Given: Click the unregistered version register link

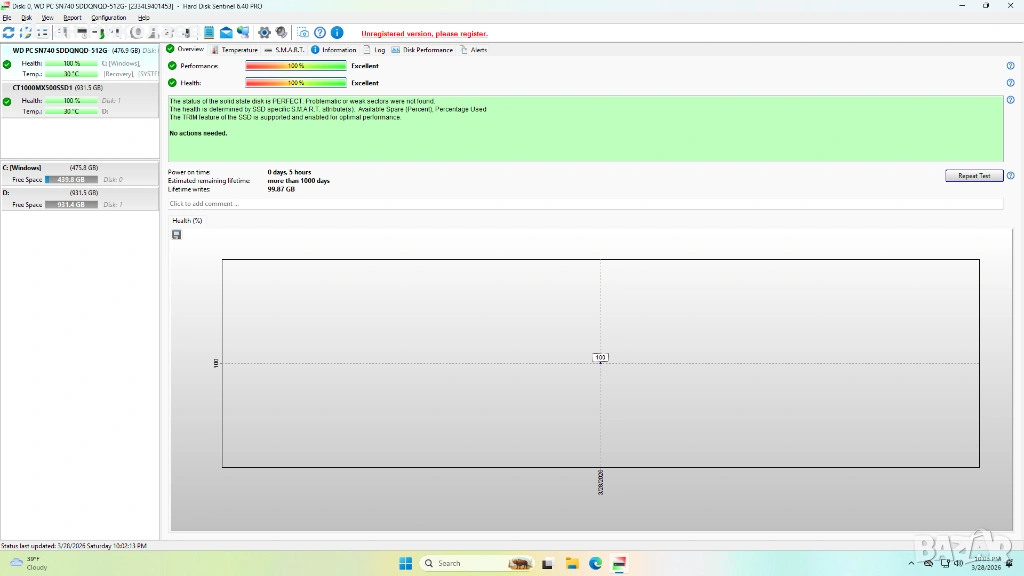Looking at the screenshot, I should tap(424, 34).
